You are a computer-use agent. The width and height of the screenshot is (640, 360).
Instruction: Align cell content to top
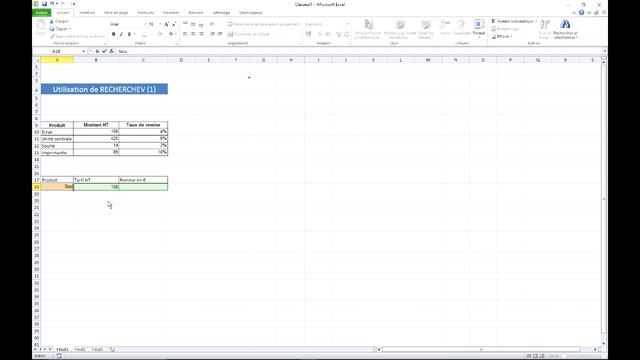pyautogui.click(x=185, y=24)
